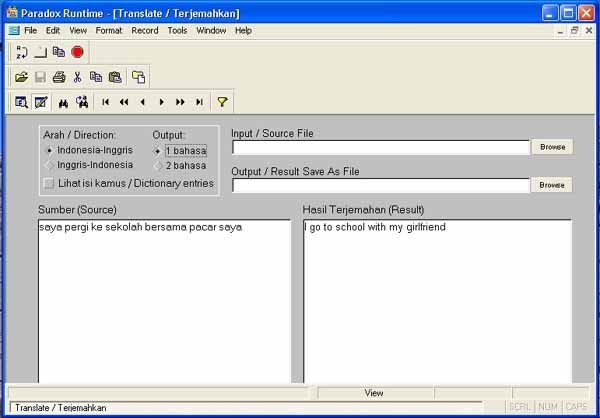Click the 'Arah / Direction:' label
Viewport: 600px width, 418px height.
click(79, 135)
